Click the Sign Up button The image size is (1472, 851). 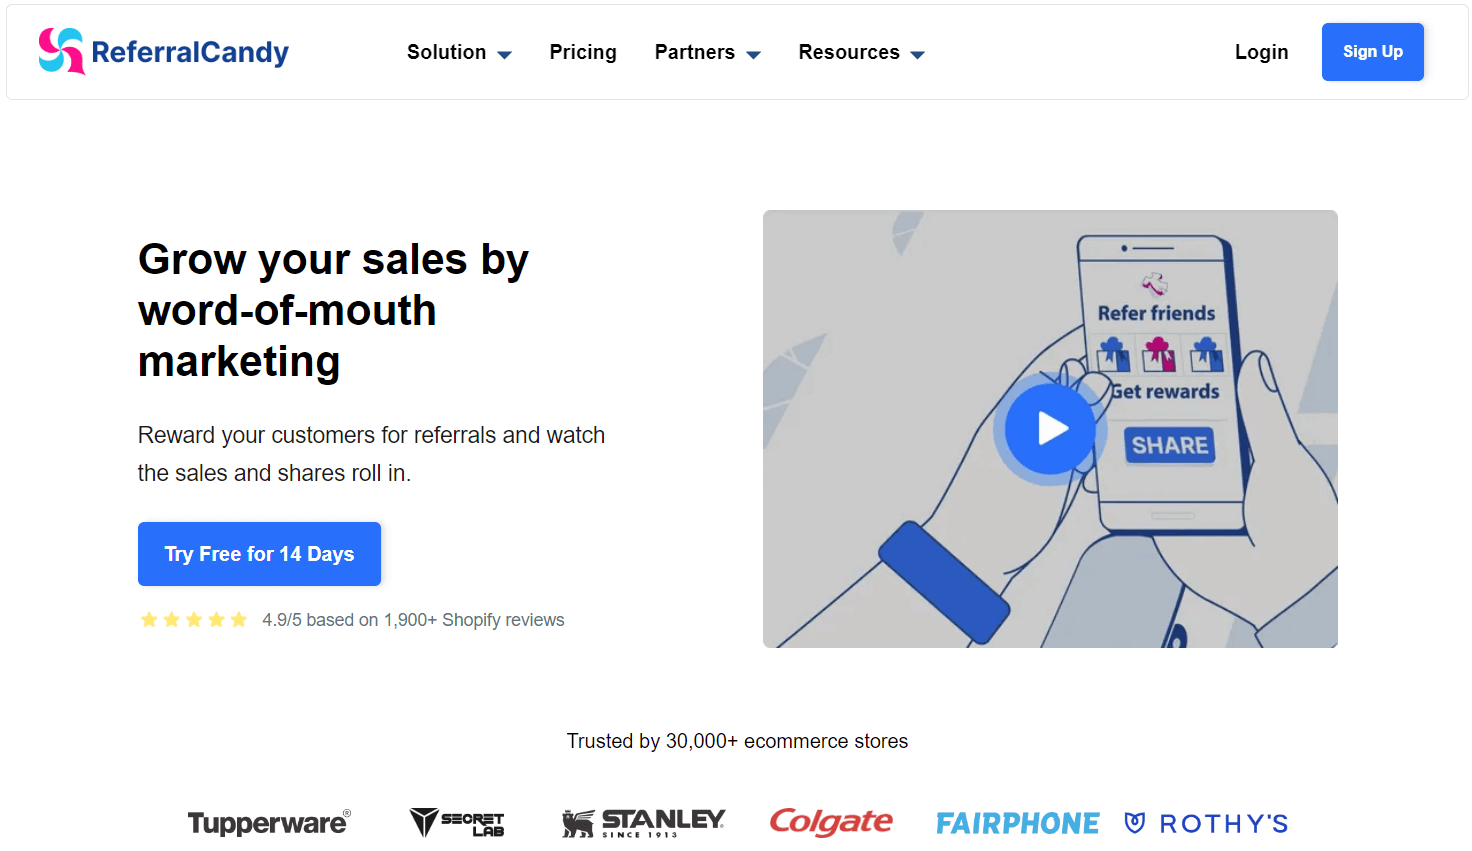click(x=1372, y=51)
